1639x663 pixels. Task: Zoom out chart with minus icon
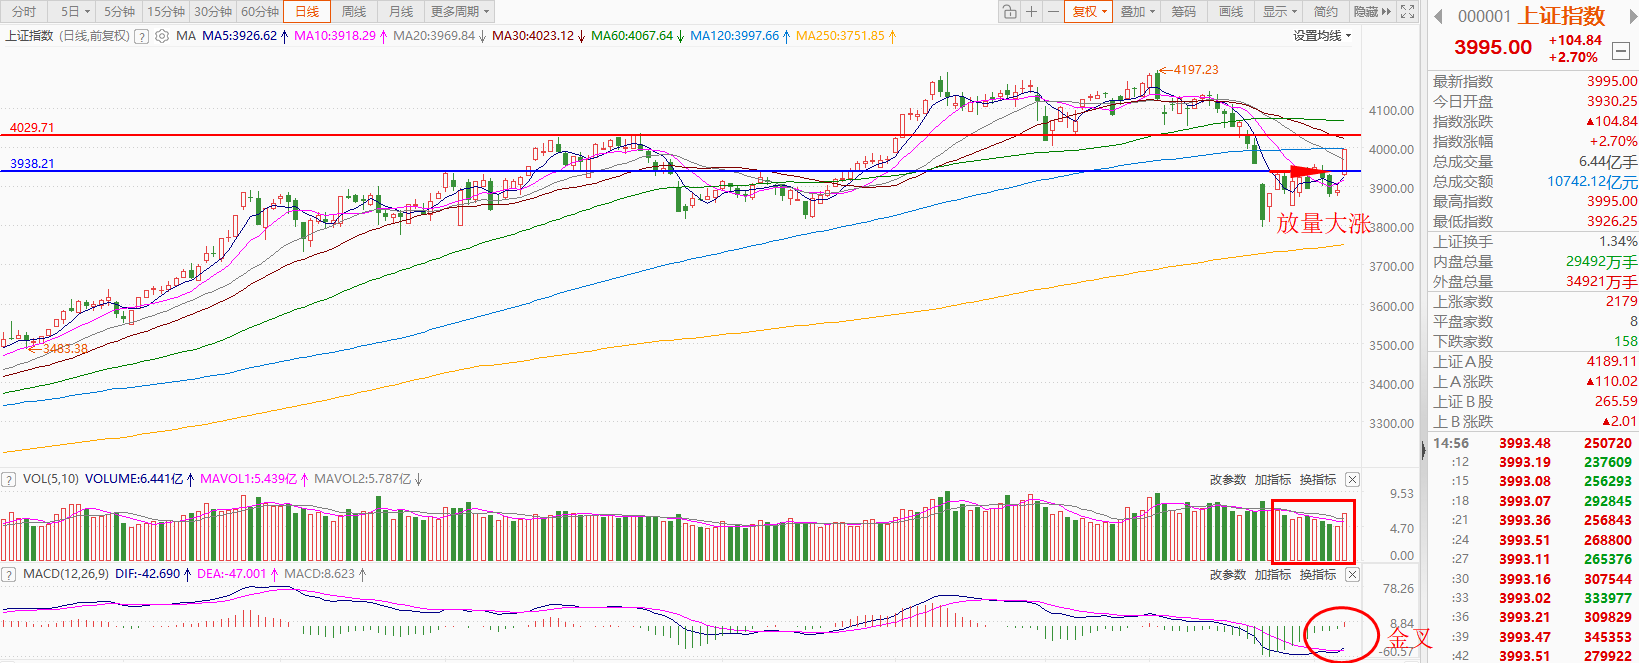(1053, 12)
